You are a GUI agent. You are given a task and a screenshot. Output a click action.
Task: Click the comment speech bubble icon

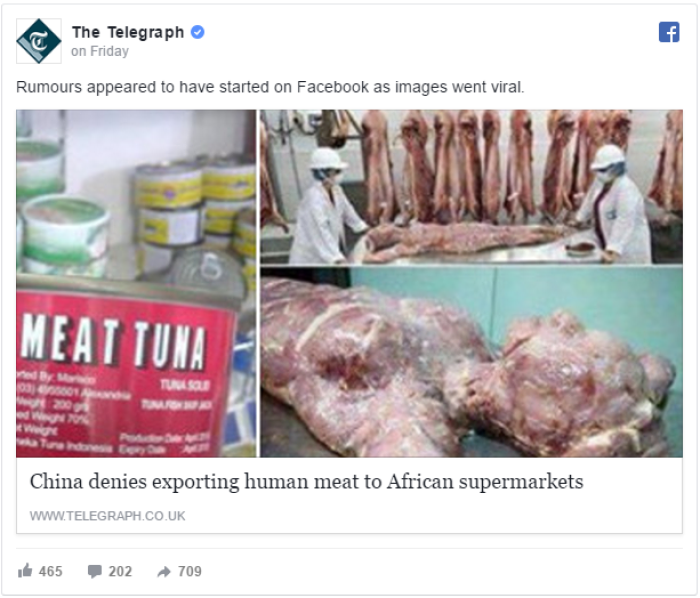pyautogui.click(x=95, y=571)
